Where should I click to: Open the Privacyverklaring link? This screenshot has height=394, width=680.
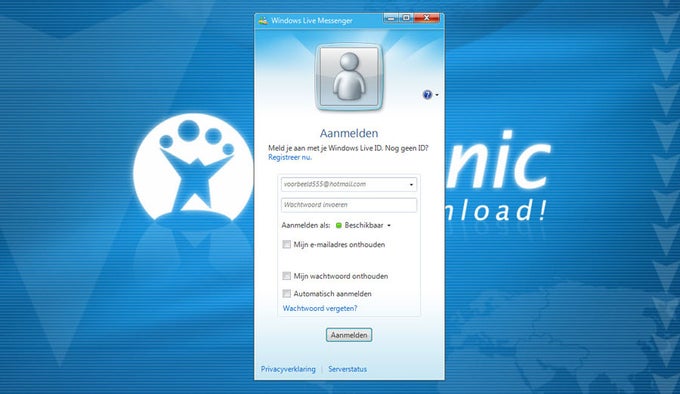coord(288,369)
